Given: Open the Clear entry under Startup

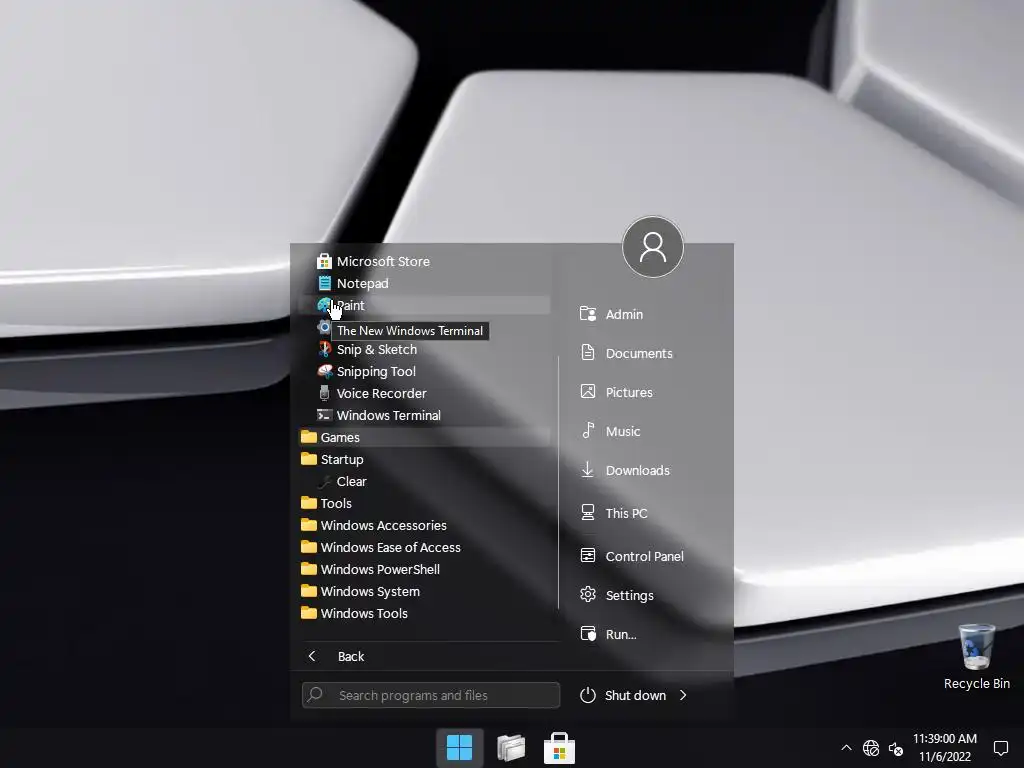Looking at the screenshot, I should coord(424,481).
